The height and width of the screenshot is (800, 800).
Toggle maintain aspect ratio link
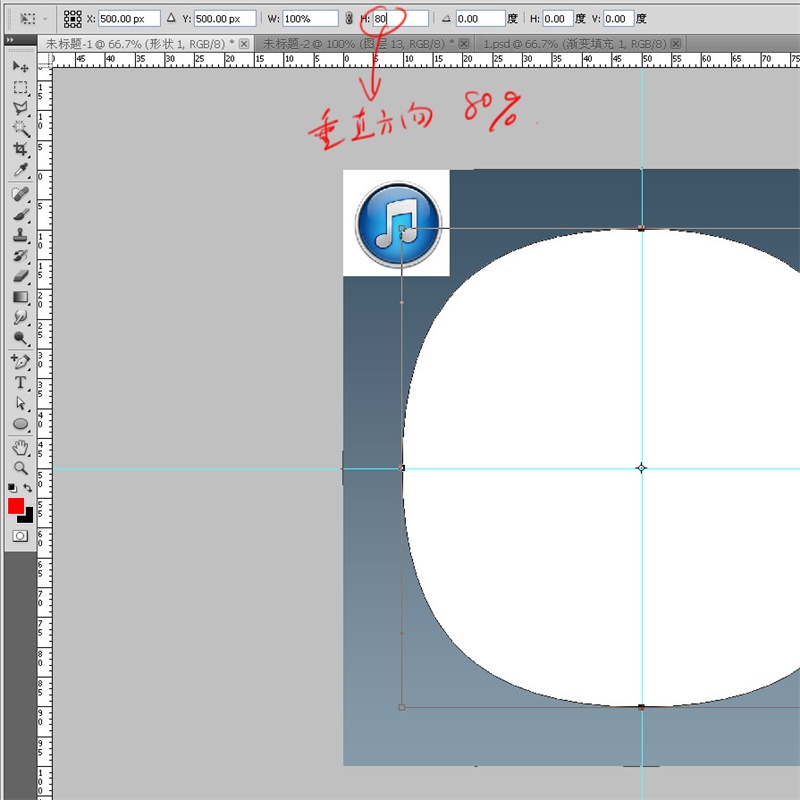348,18
